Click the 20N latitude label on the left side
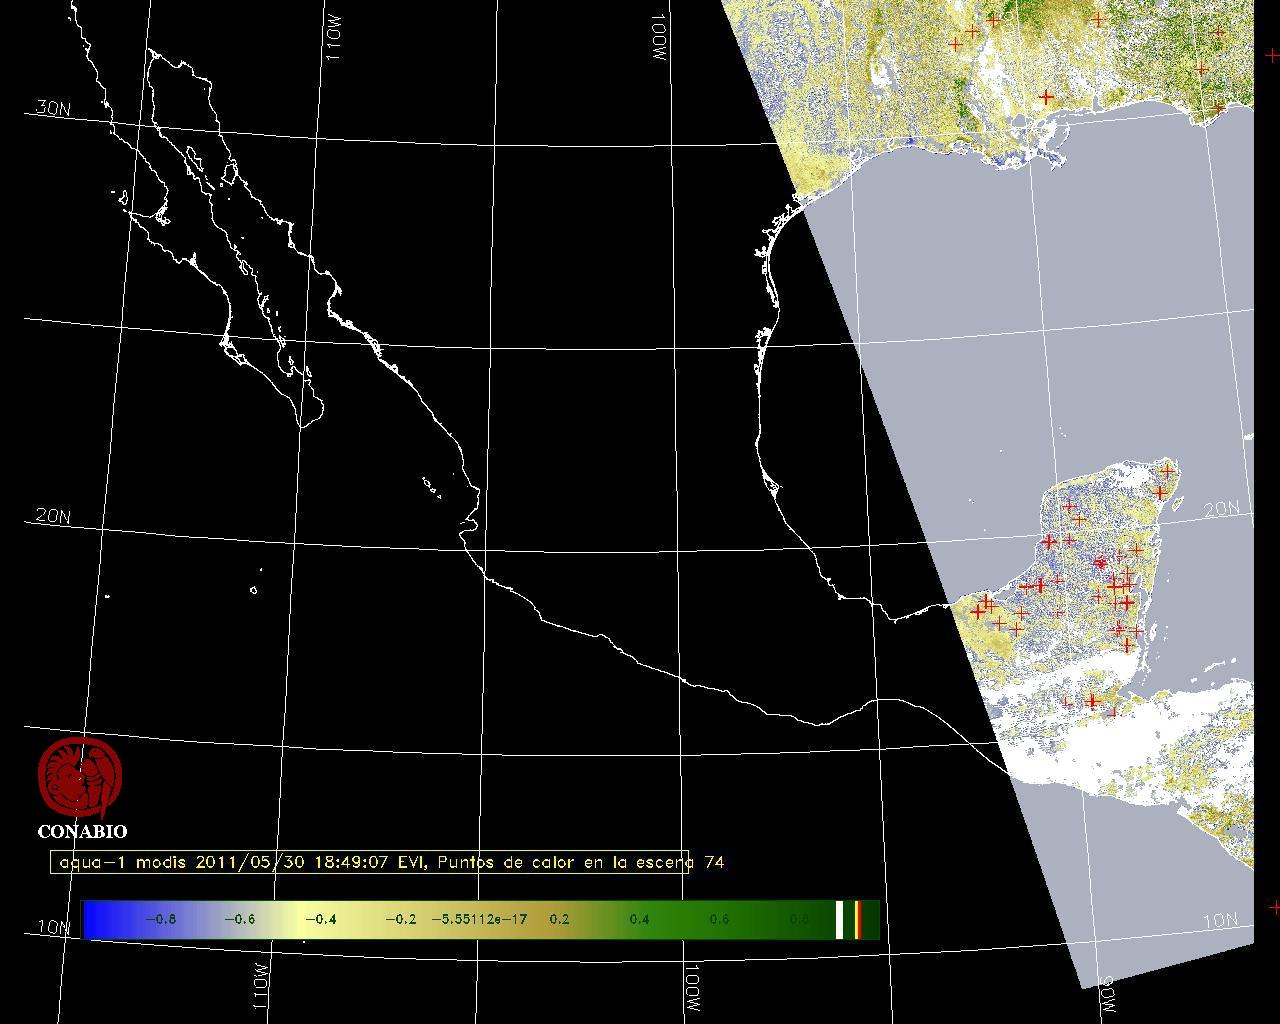 (x=52, y=516)
